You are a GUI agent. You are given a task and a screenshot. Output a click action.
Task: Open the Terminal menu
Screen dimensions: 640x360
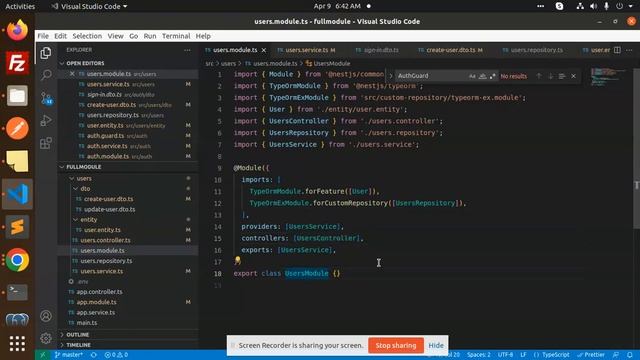[176, 36]
